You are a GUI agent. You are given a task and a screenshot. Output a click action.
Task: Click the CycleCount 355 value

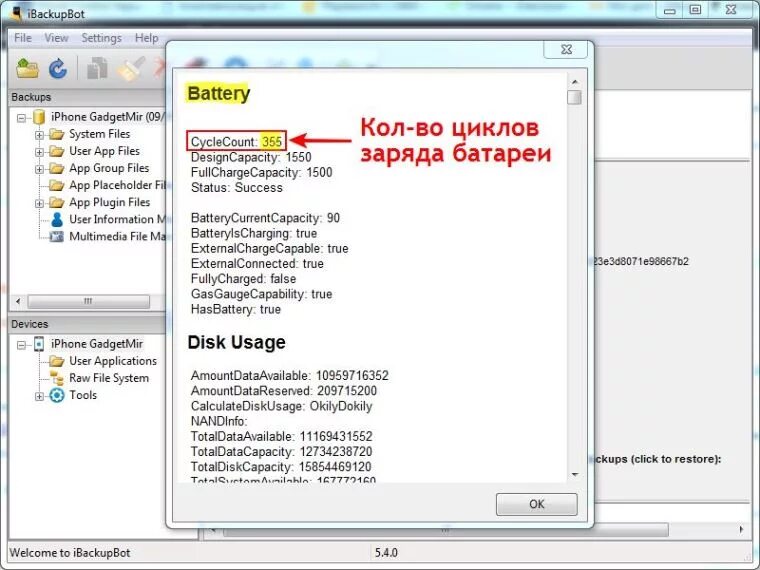coord(271,142)
